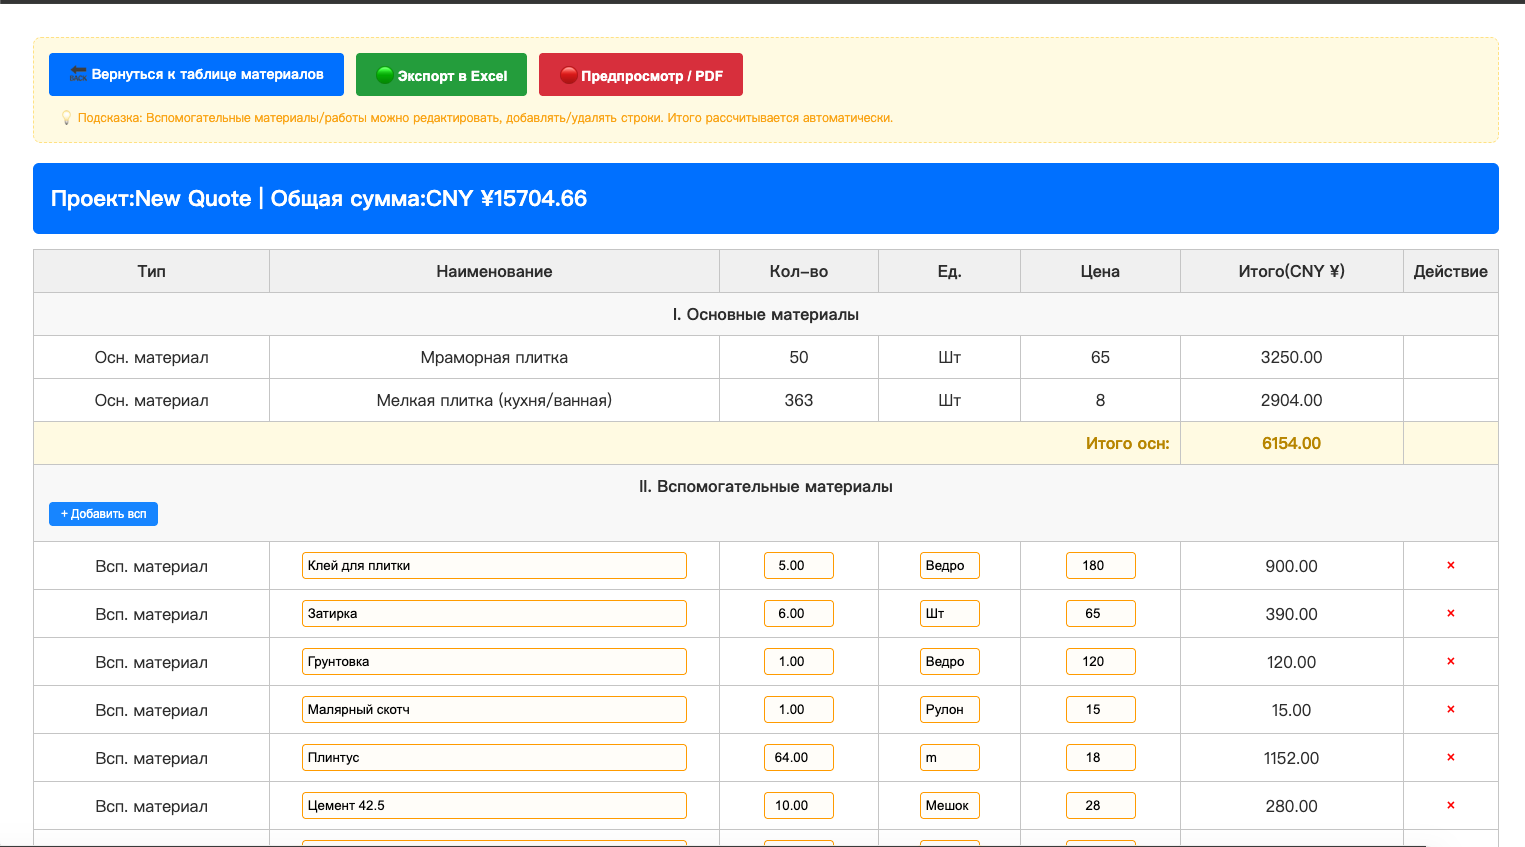
Task: Click the project total header banner
Action: tap(766, 198)
